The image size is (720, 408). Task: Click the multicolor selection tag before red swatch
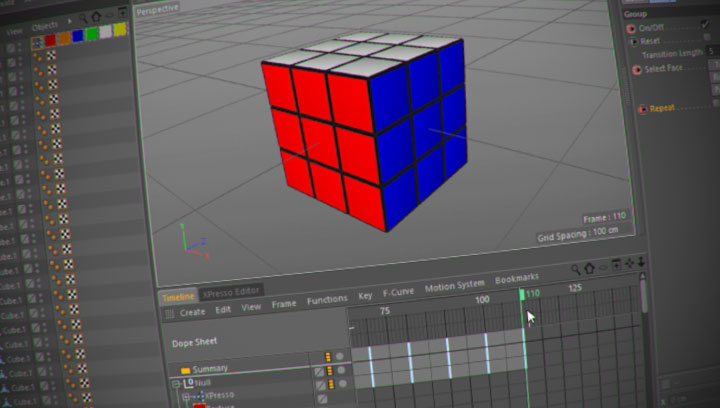click(37, 43)
